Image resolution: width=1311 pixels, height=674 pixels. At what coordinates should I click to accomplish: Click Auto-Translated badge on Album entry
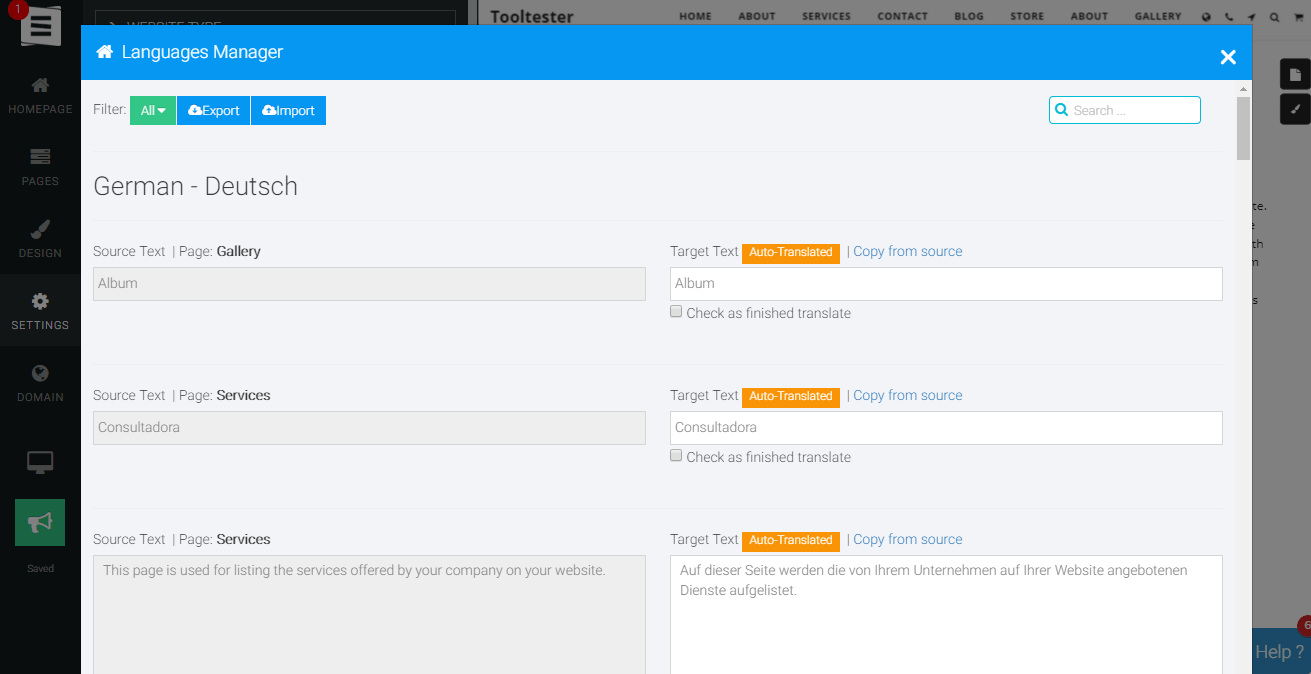pyautogui.click(x=791, y=253)
